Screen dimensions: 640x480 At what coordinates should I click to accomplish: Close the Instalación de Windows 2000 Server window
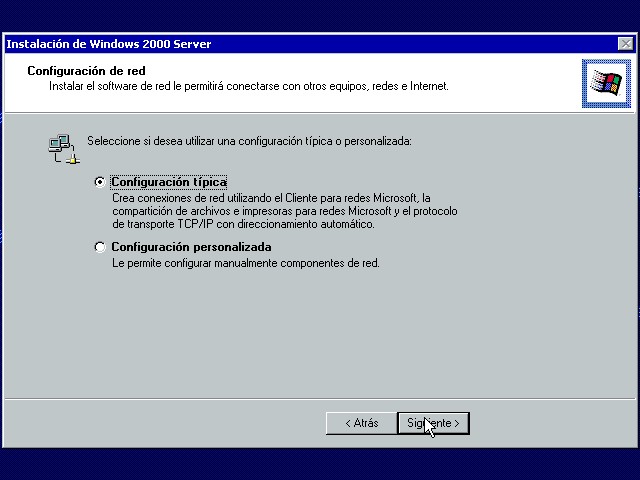(x=625, y=44)
